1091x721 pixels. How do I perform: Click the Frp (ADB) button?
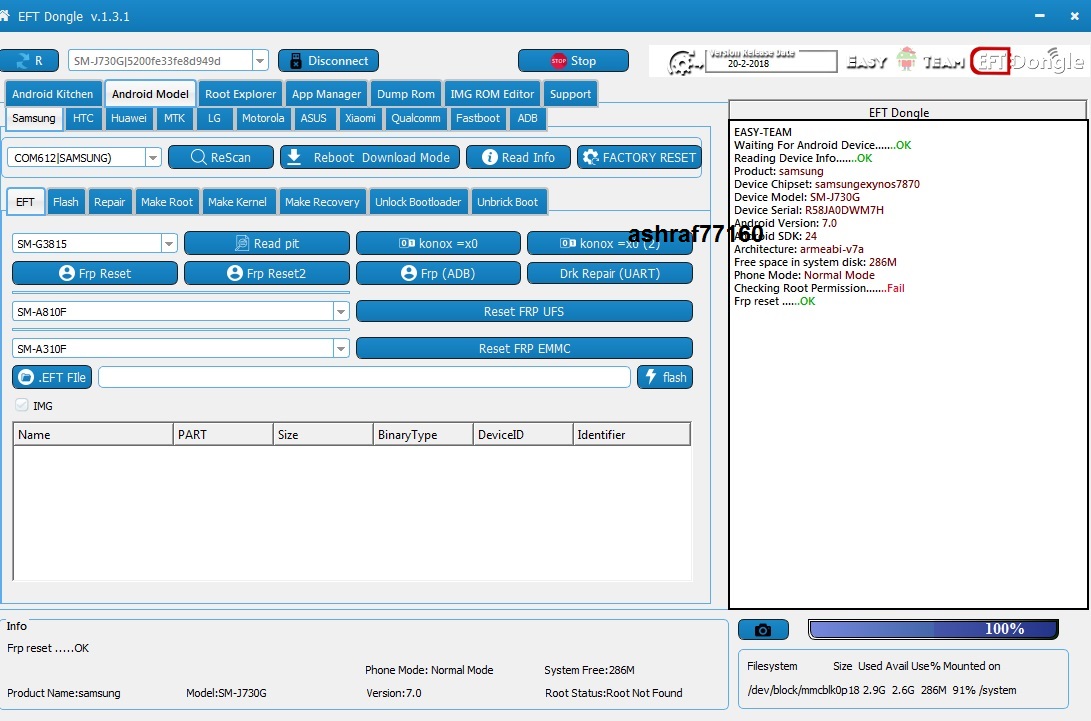pos(438,273)
